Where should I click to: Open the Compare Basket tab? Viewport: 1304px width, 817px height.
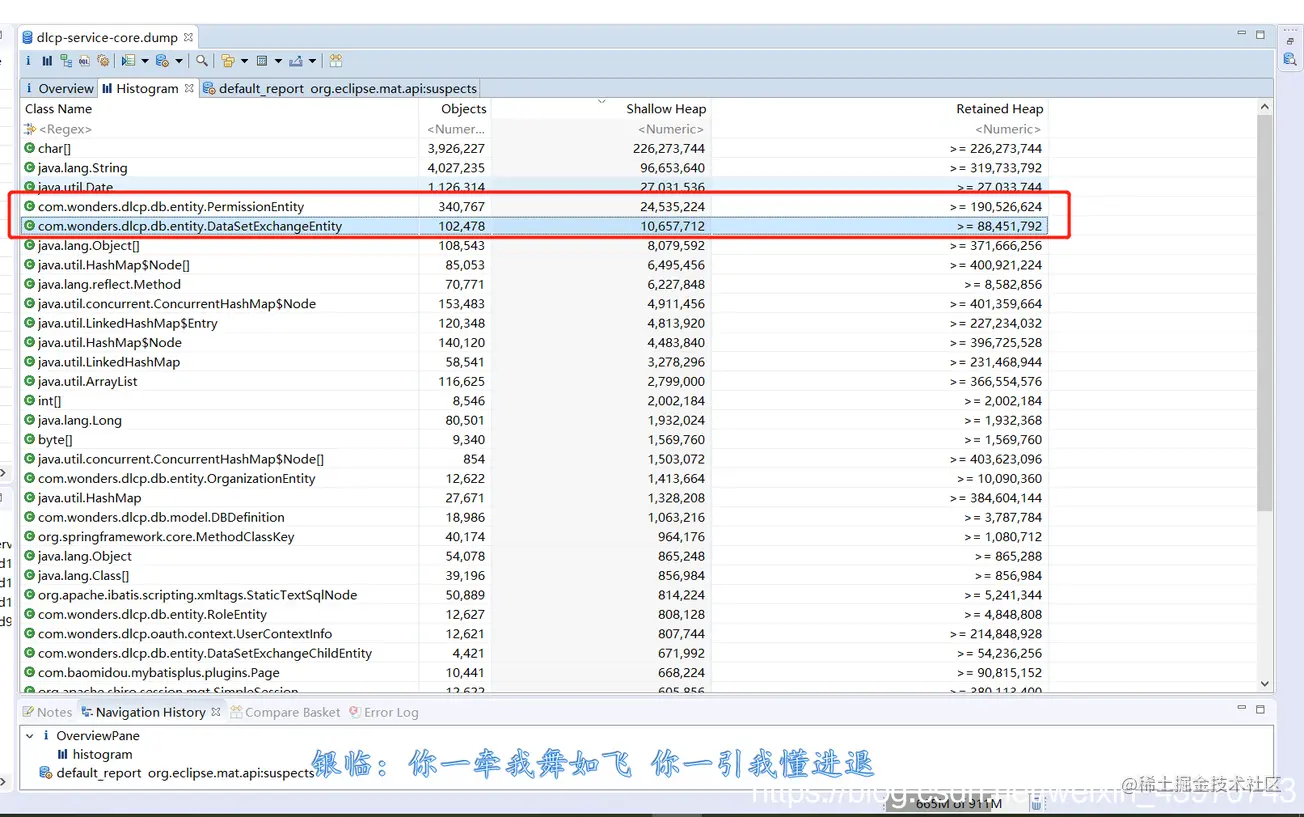point(285,712)
